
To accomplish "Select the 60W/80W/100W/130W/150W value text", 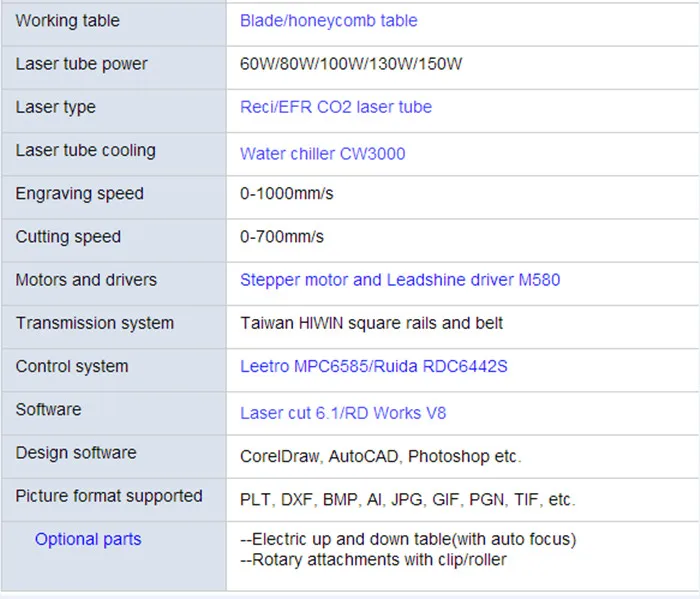I will click(351, 64).
